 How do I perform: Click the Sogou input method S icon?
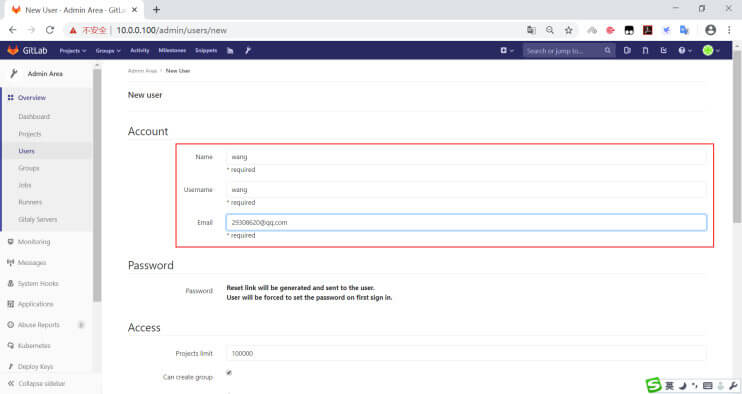click(x=654, y=385)
